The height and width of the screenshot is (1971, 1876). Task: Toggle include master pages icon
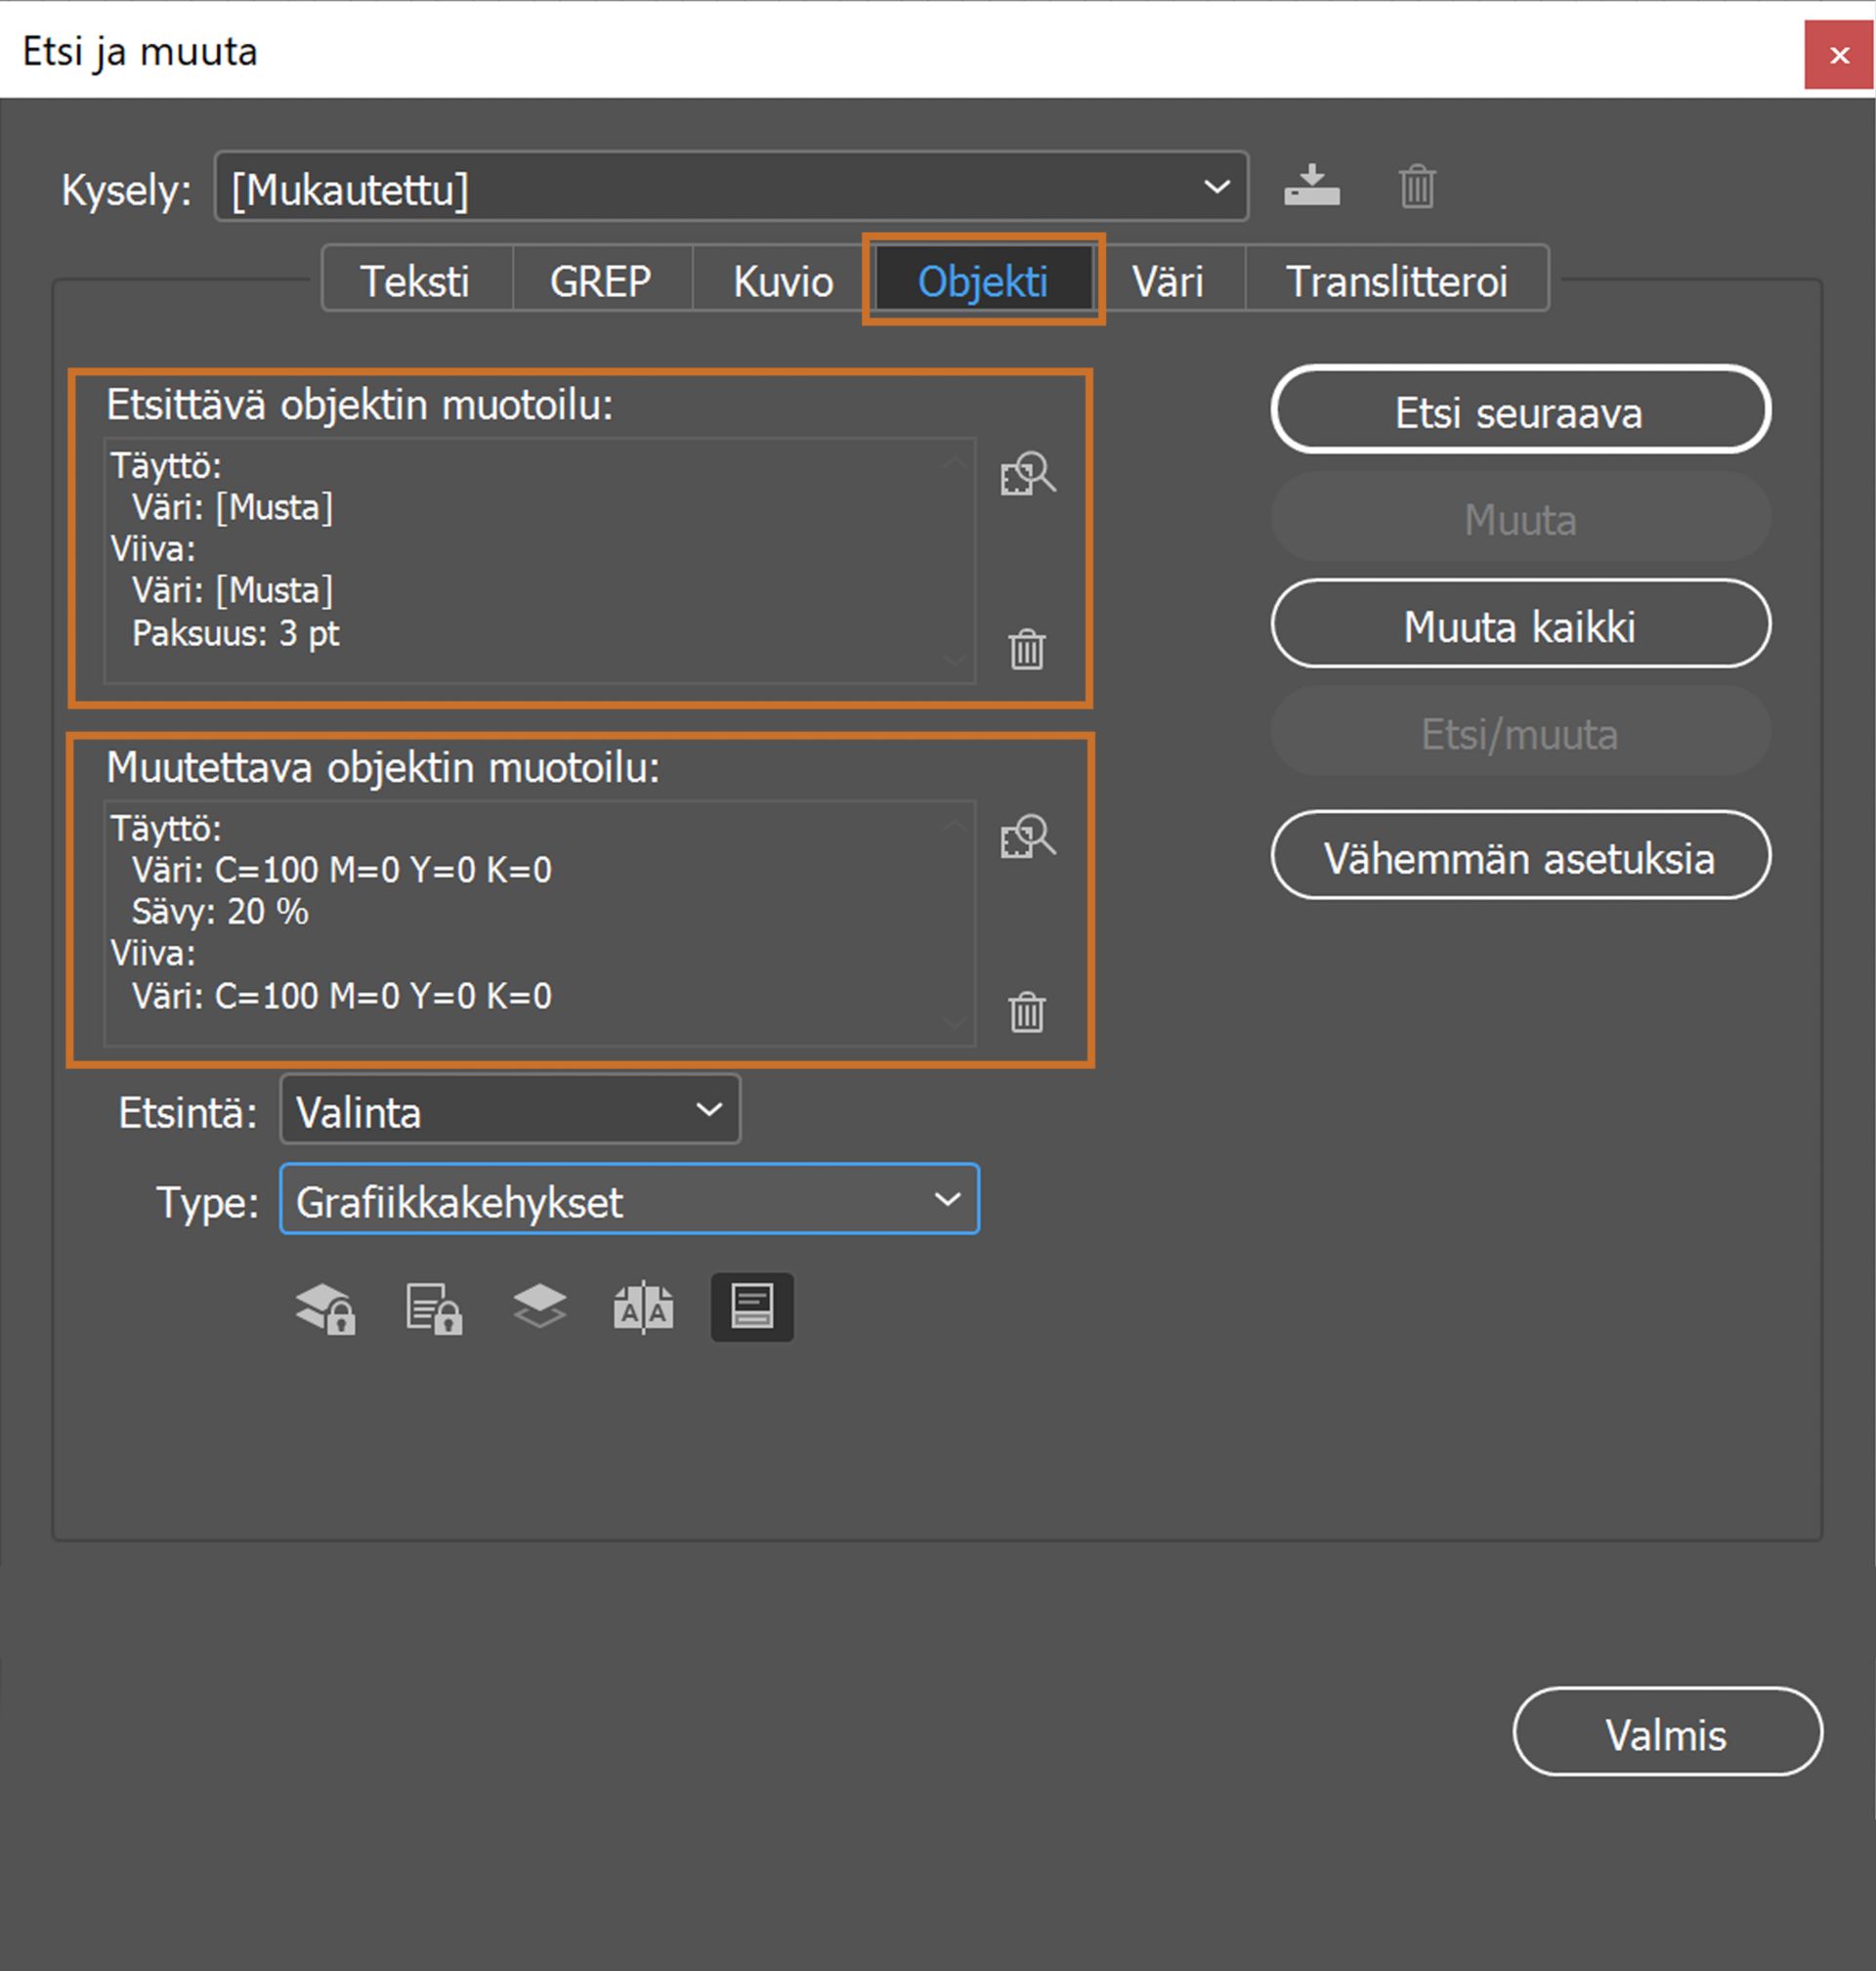pos(643,1307)
